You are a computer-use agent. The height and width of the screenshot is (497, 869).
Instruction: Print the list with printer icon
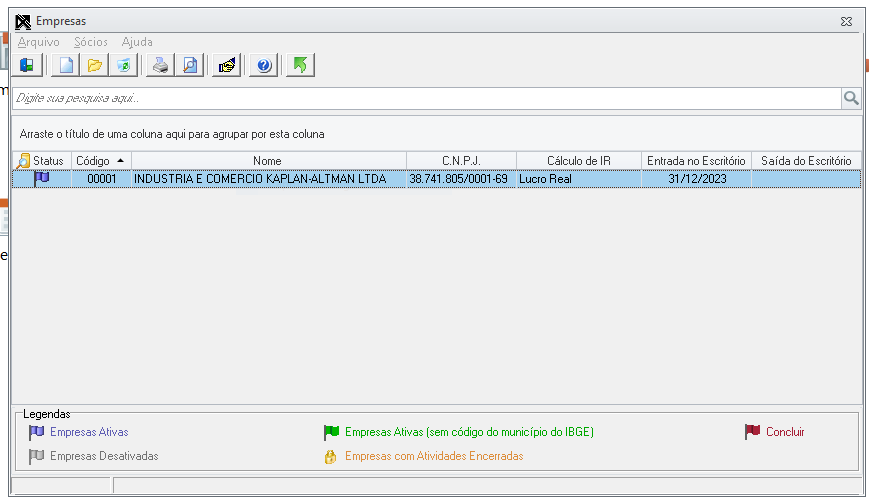click(x=160, y=66)
